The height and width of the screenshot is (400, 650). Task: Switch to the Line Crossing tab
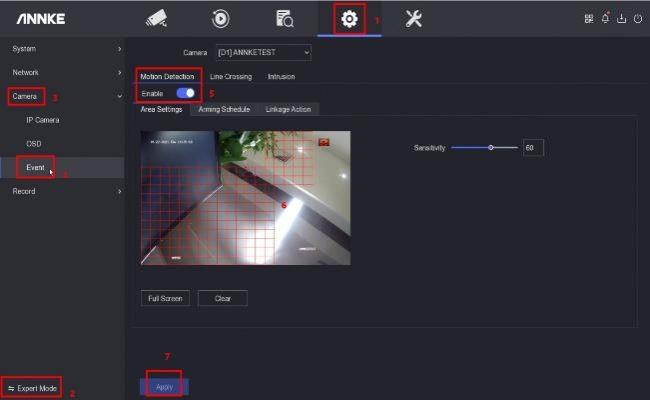[230, 77]
